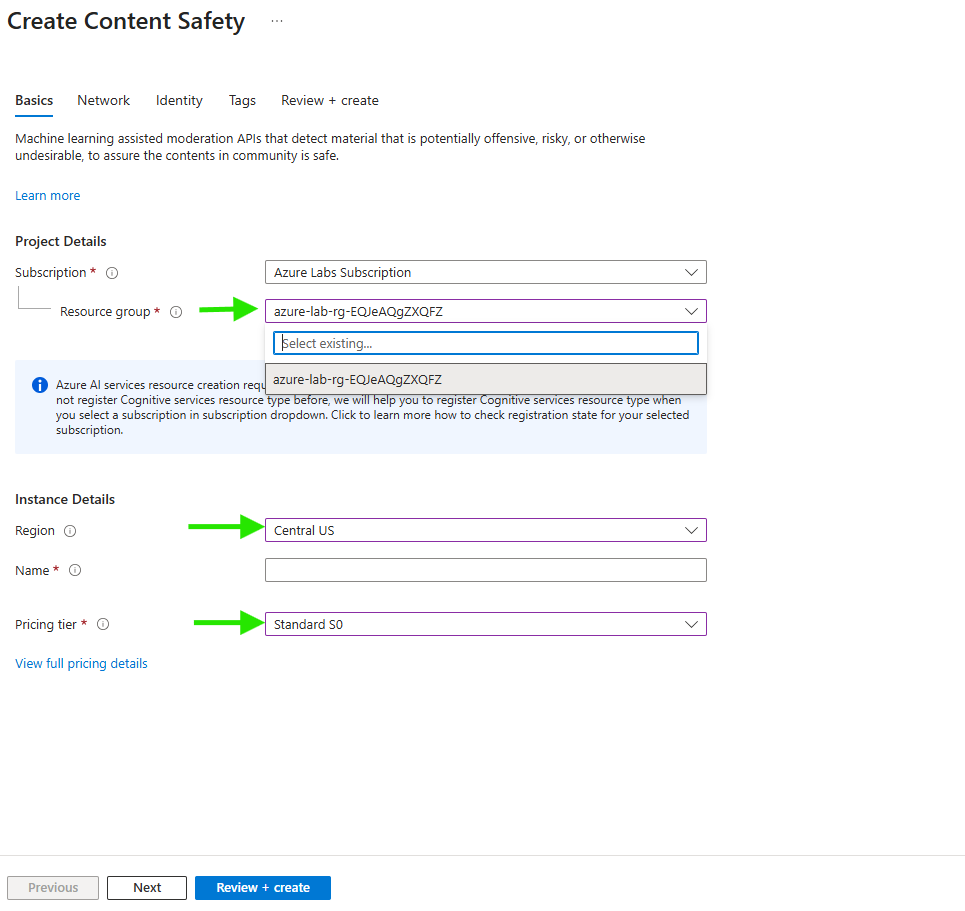Switch to the Network tab
965x911 pixels.
(104, 100)
